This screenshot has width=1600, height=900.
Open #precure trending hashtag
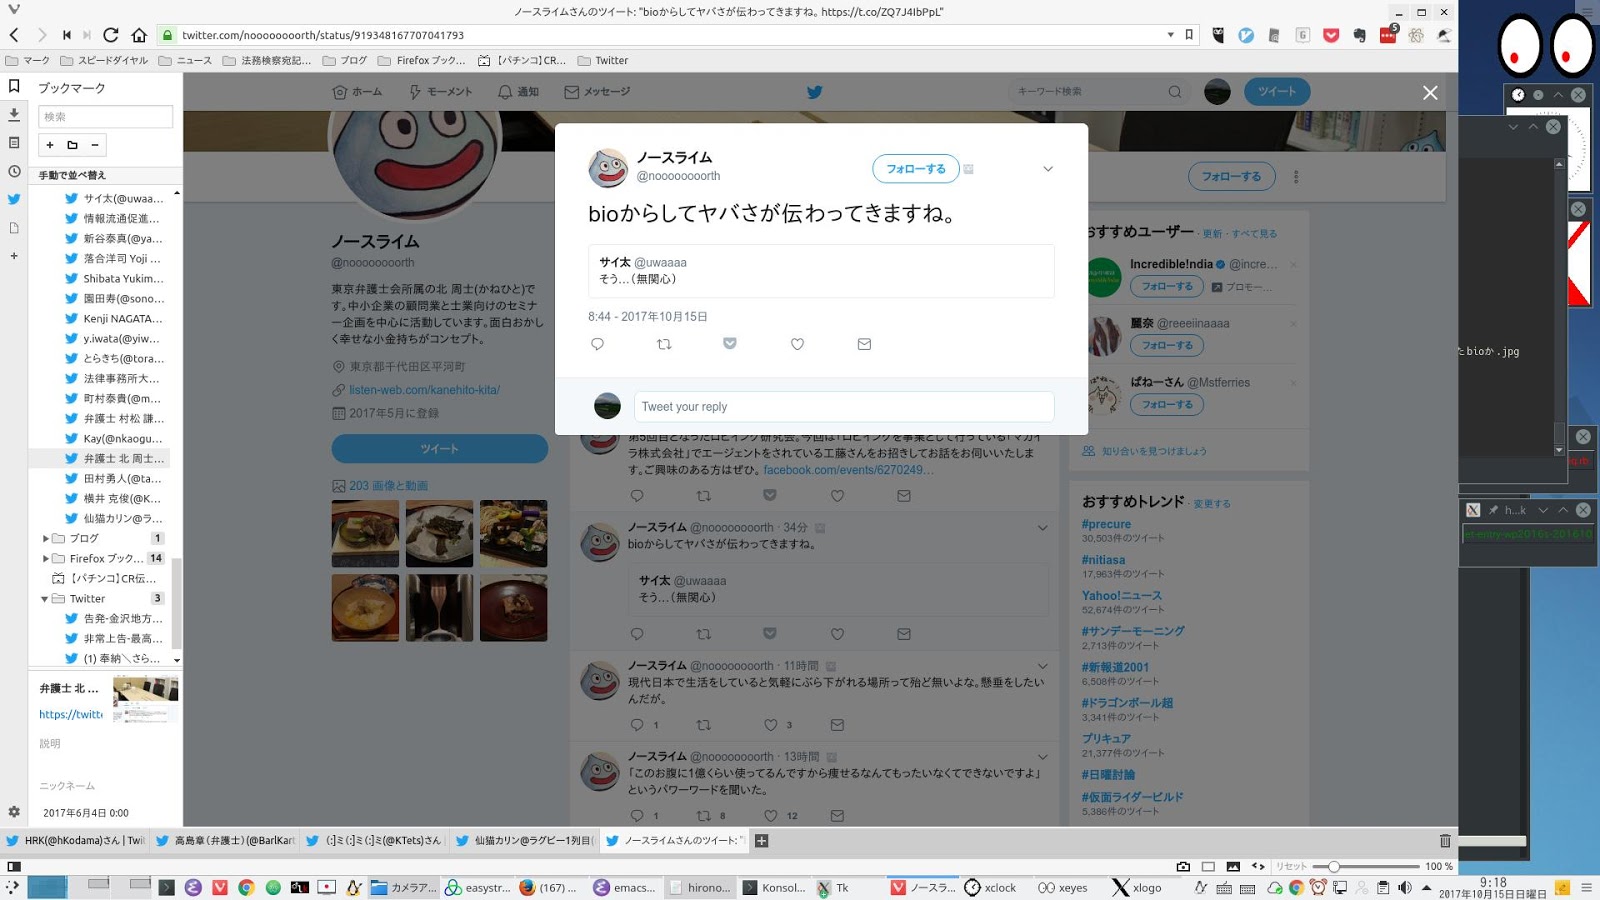pyautogui.click(x=1106, y=524)
